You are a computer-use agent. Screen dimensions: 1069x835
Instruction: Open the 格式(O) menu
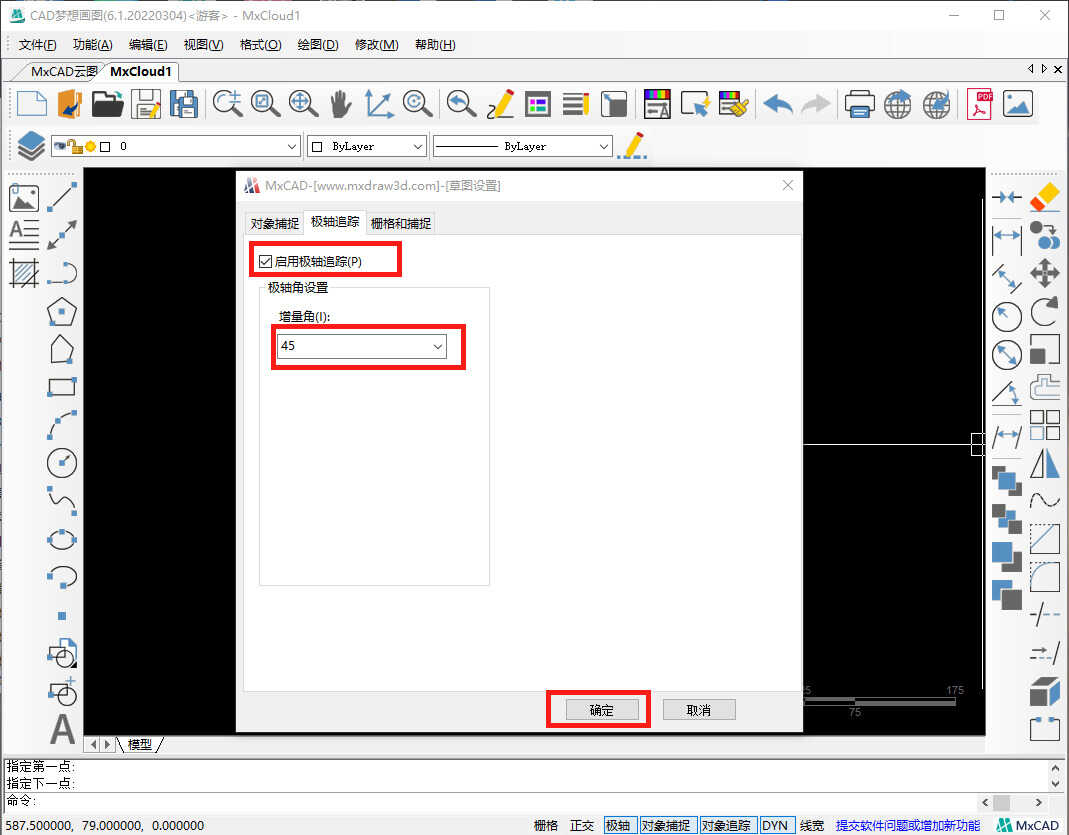coord(260,45)
